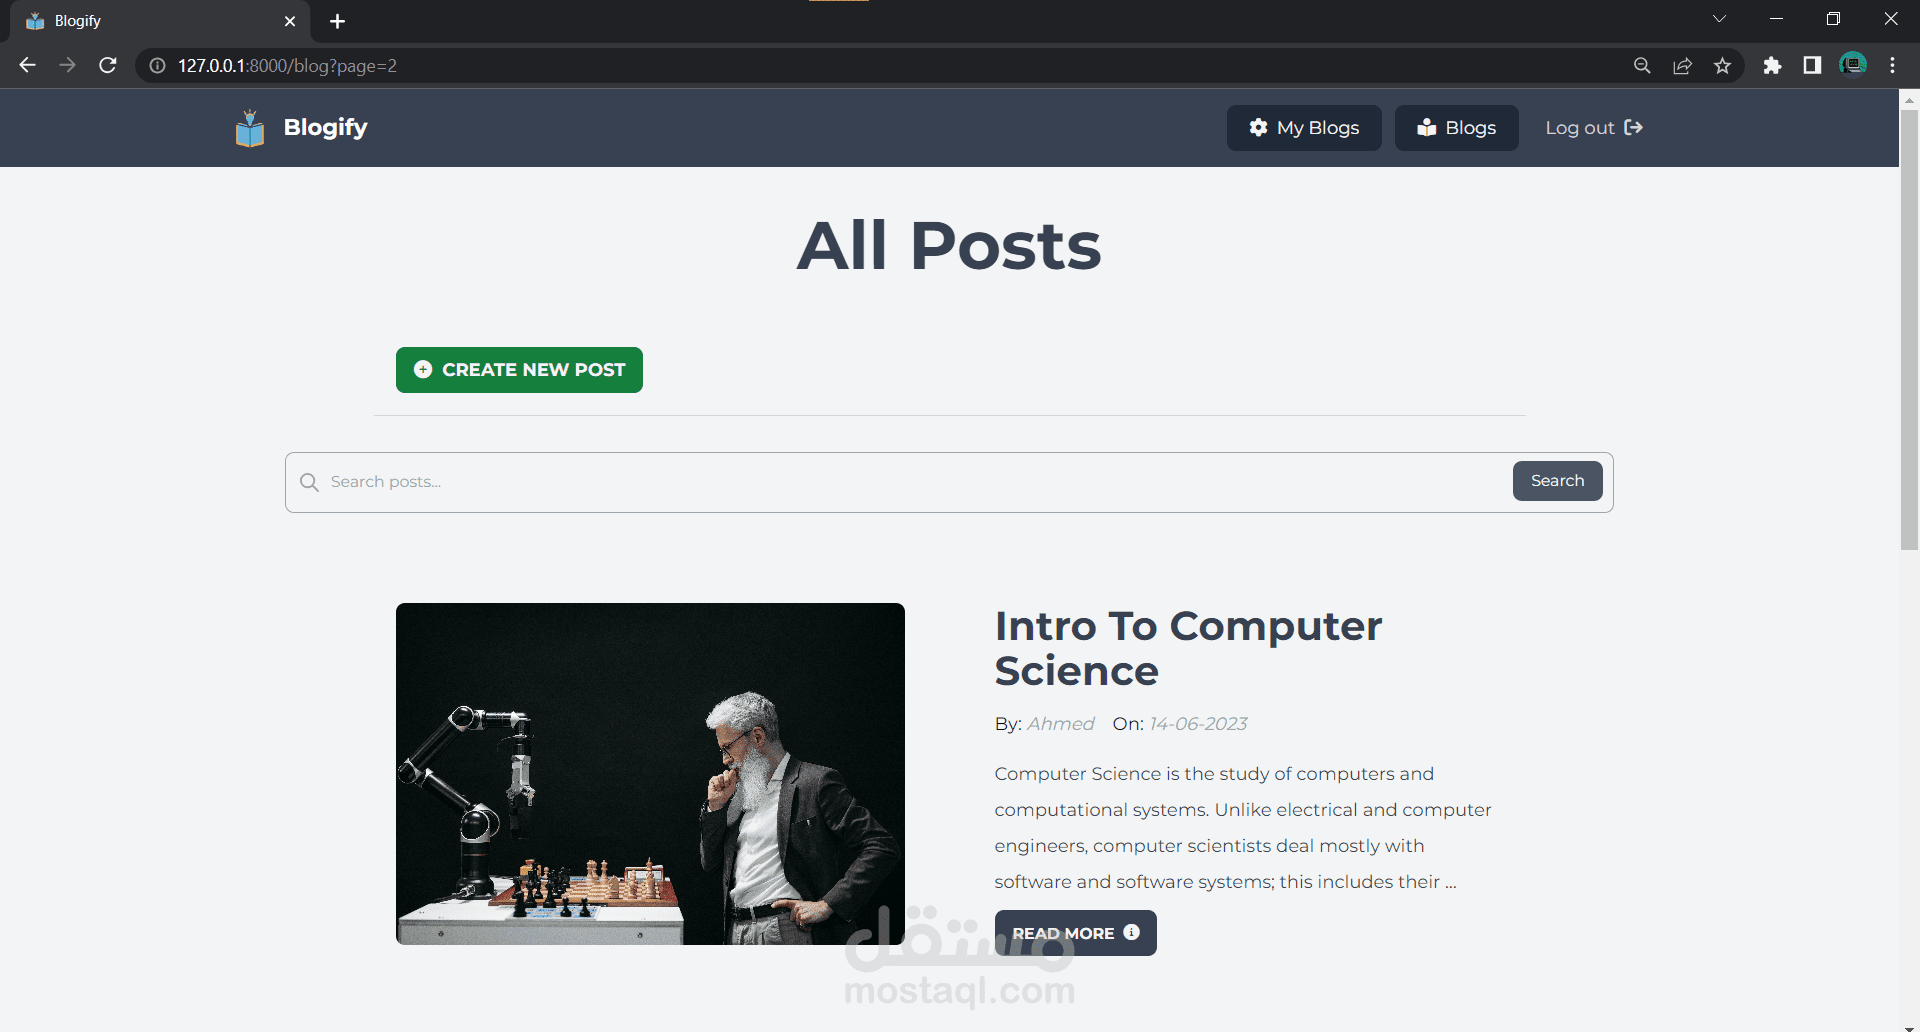Open the browser three-dot menu
The image size is (1920, 1032).
[x=1892, y=66]
